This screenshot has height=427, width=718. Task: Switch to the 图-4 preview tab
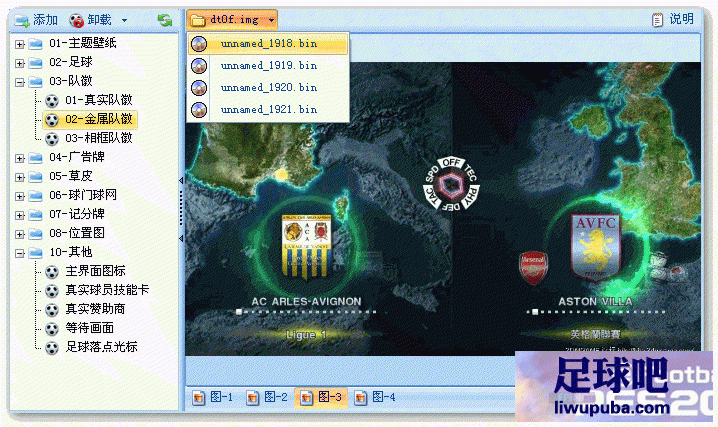coord(375,397)
